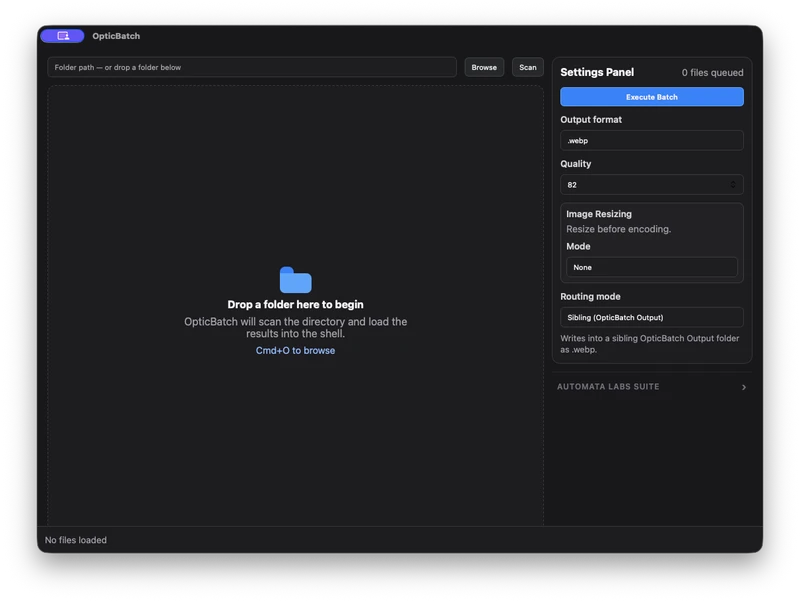Focus the folder path input field

coord(252,67)
